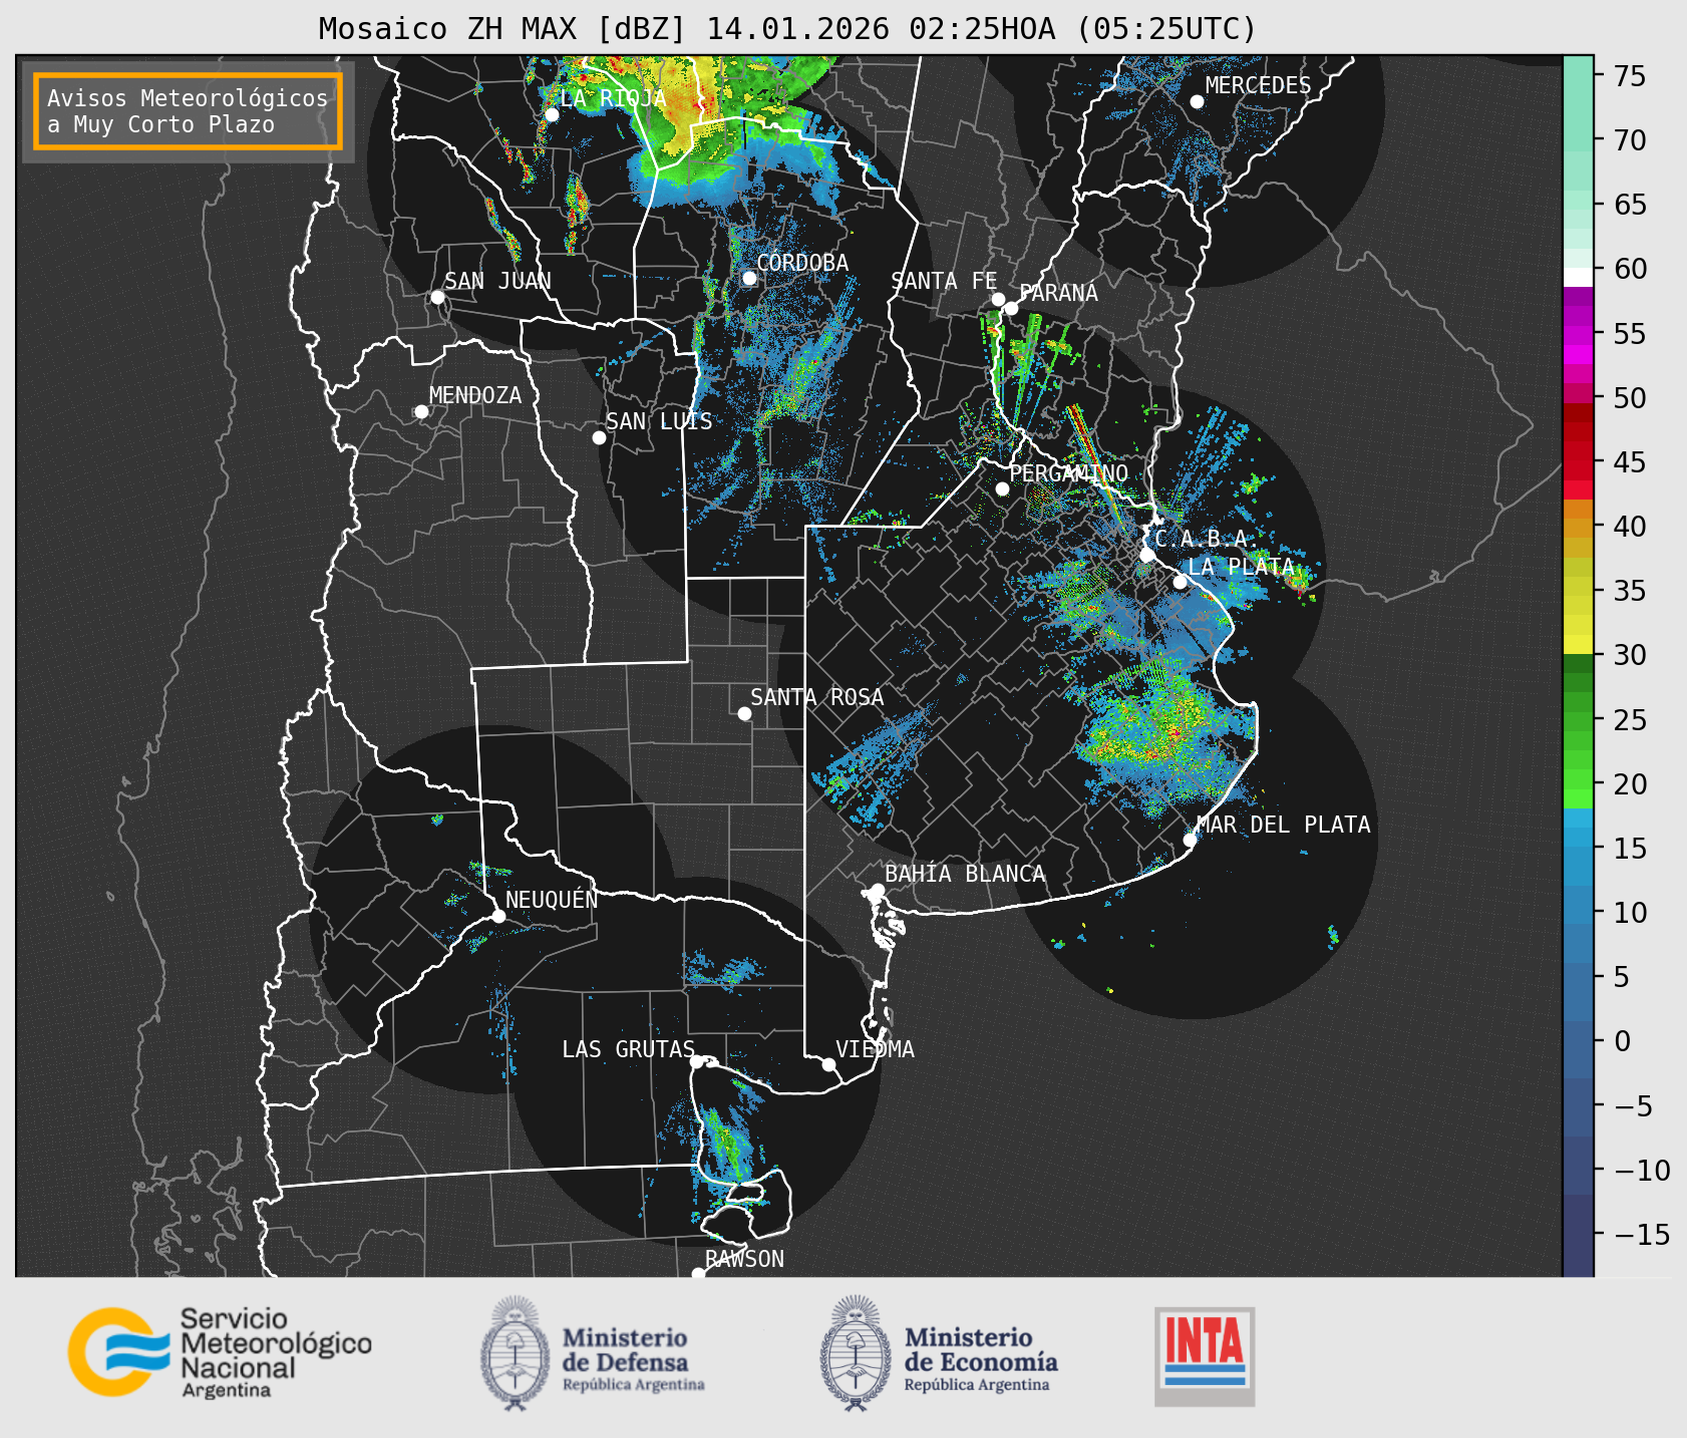Click the VIEDMA city marker dot
The image size is (1687, 1438).
(x=828, y=1064)
